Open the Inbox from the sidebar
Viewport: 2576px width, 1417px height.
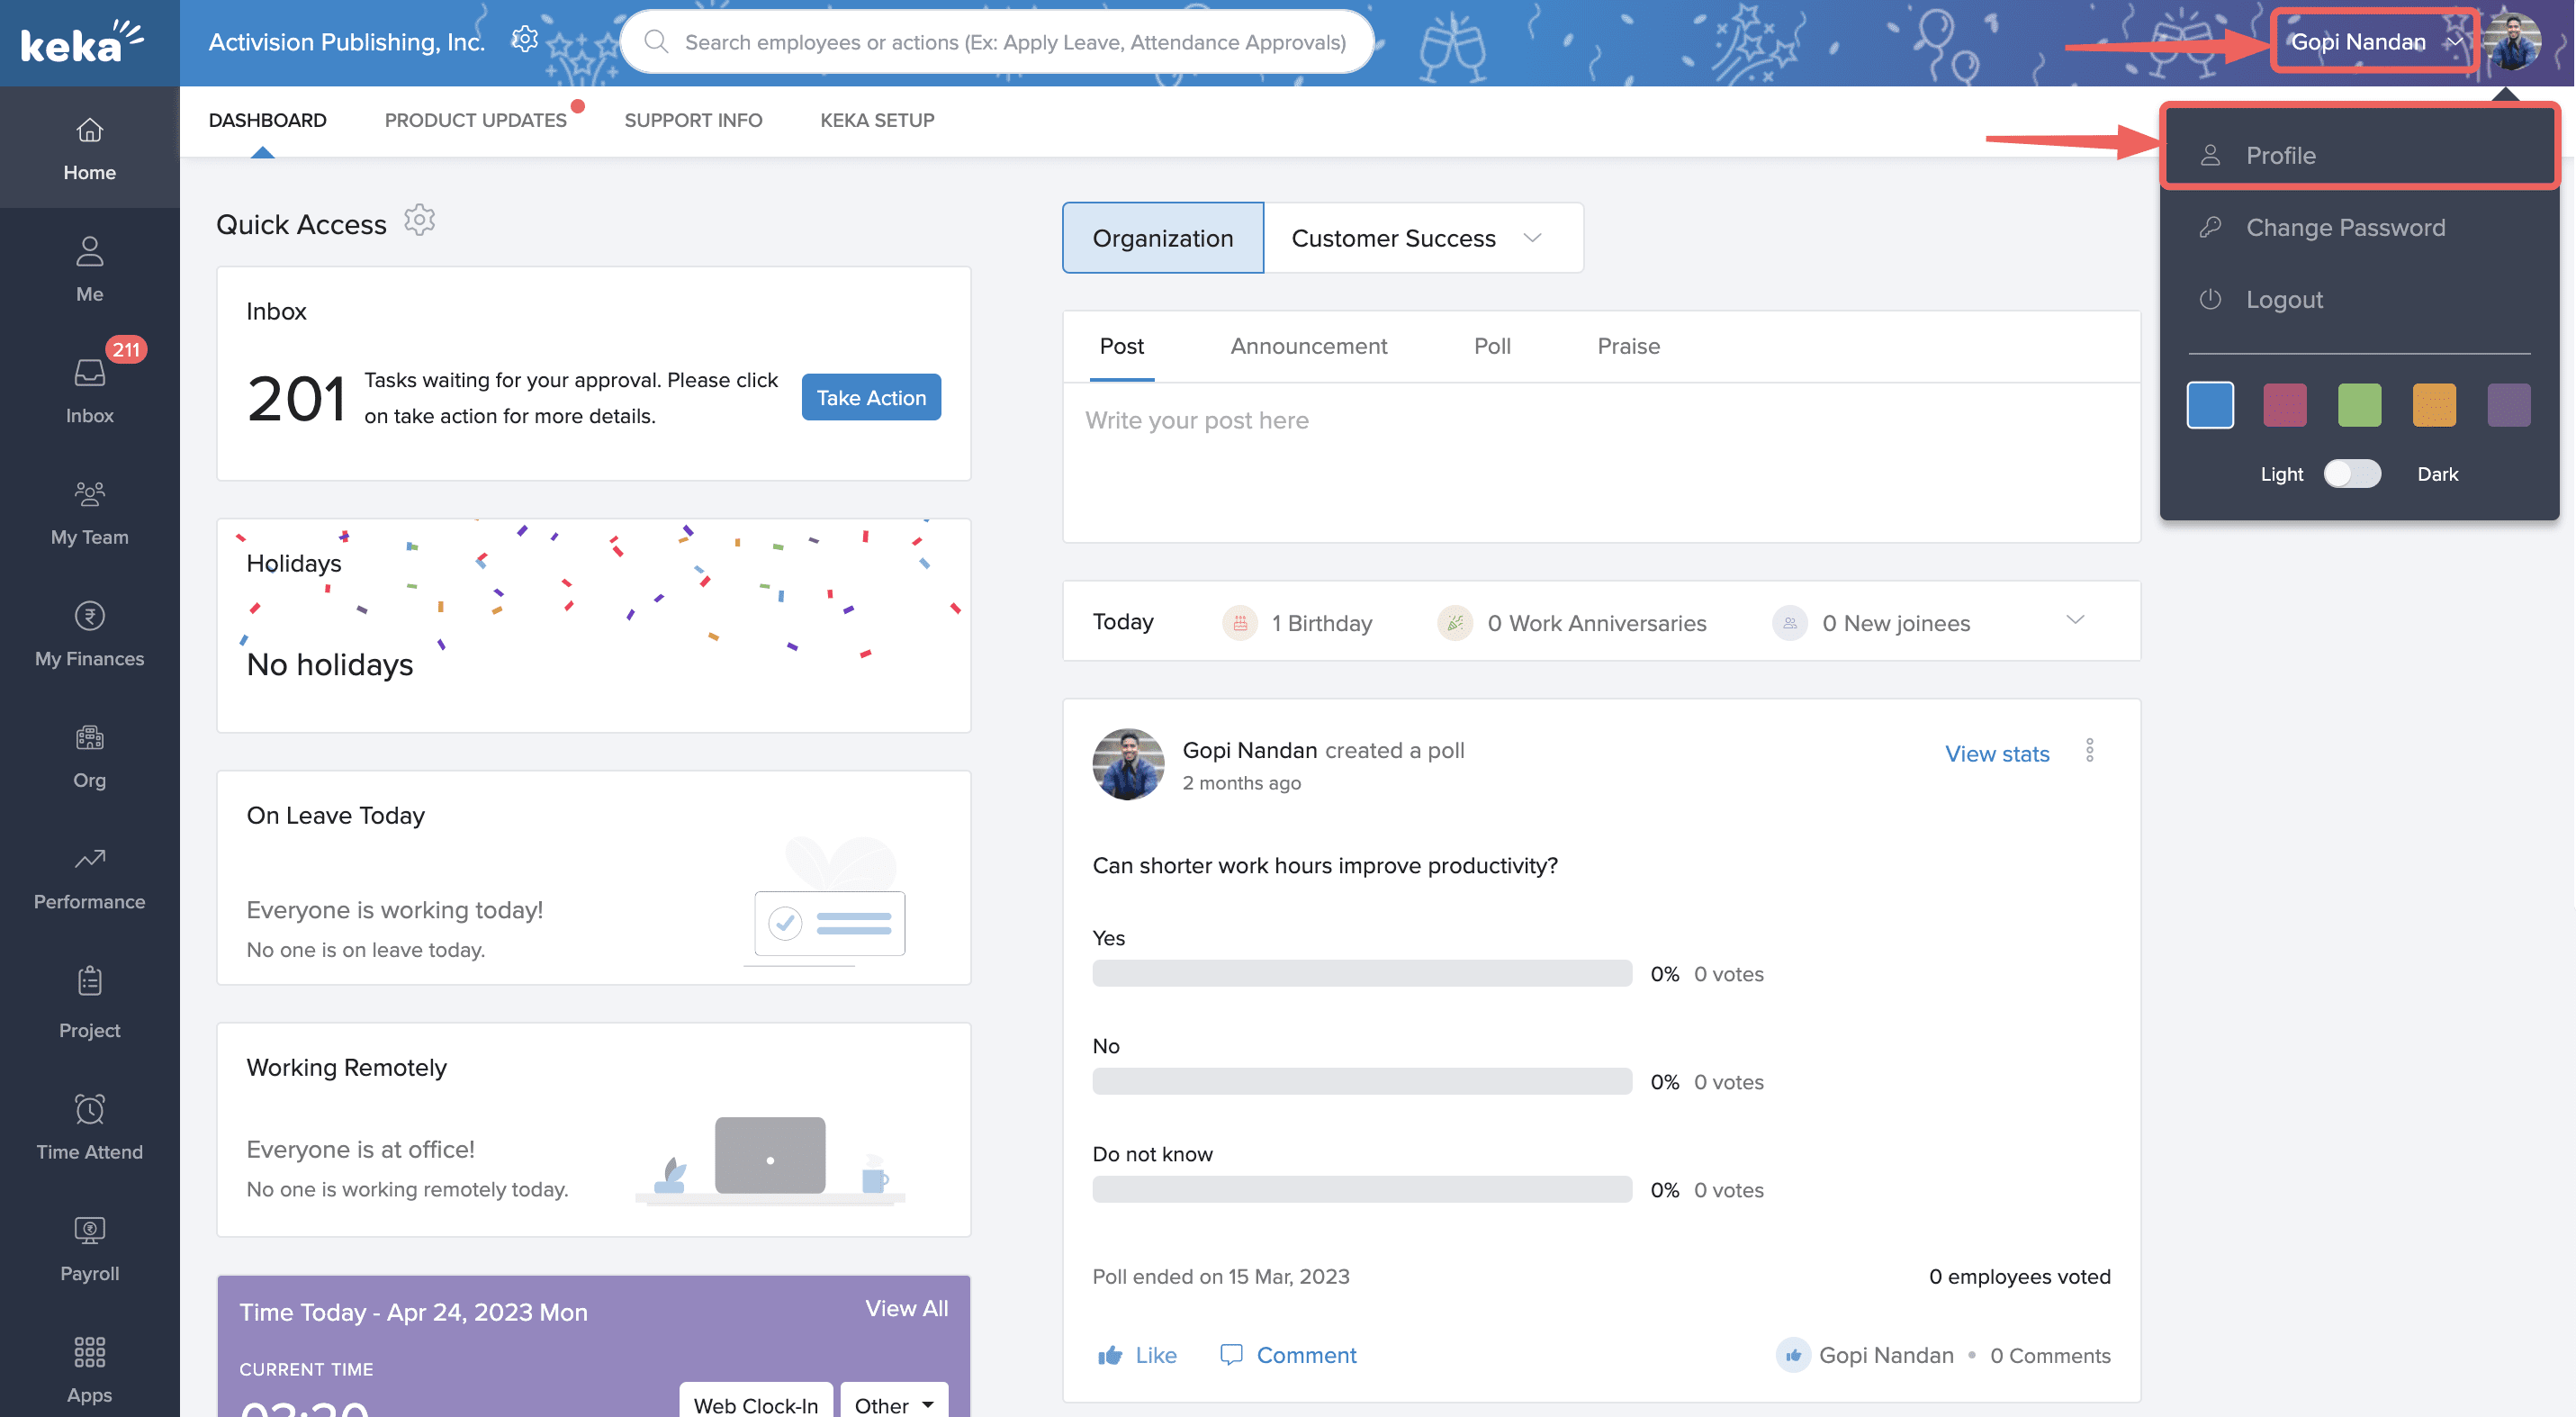tap(89, 385)
